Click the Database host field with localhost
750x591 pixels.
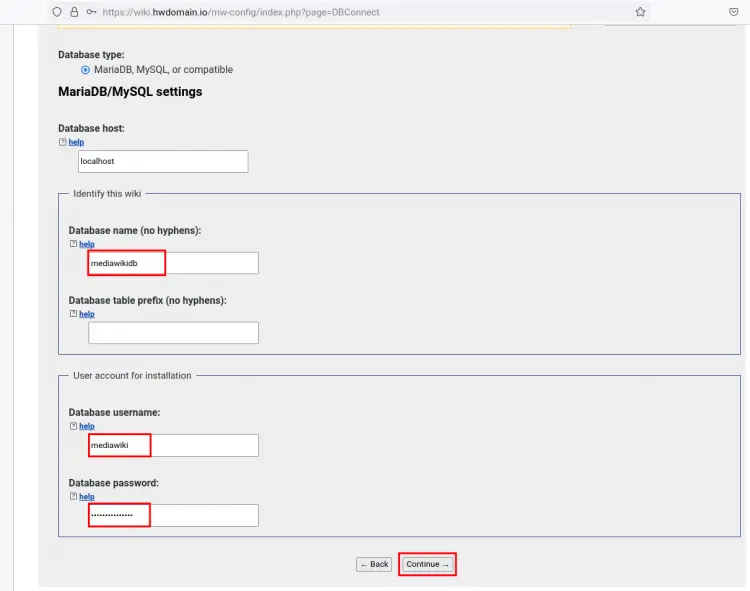163,161
